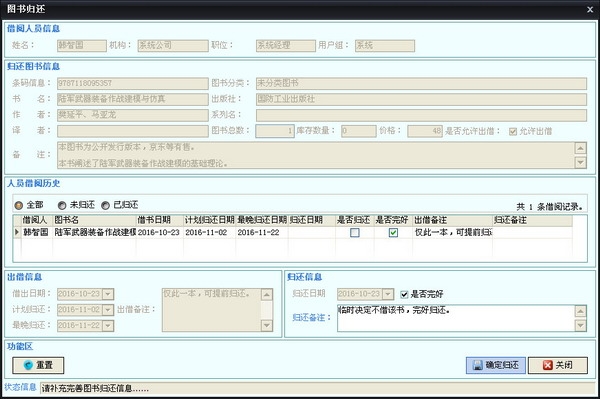Click the 职位 field showing 系统经理

[286, 46]
